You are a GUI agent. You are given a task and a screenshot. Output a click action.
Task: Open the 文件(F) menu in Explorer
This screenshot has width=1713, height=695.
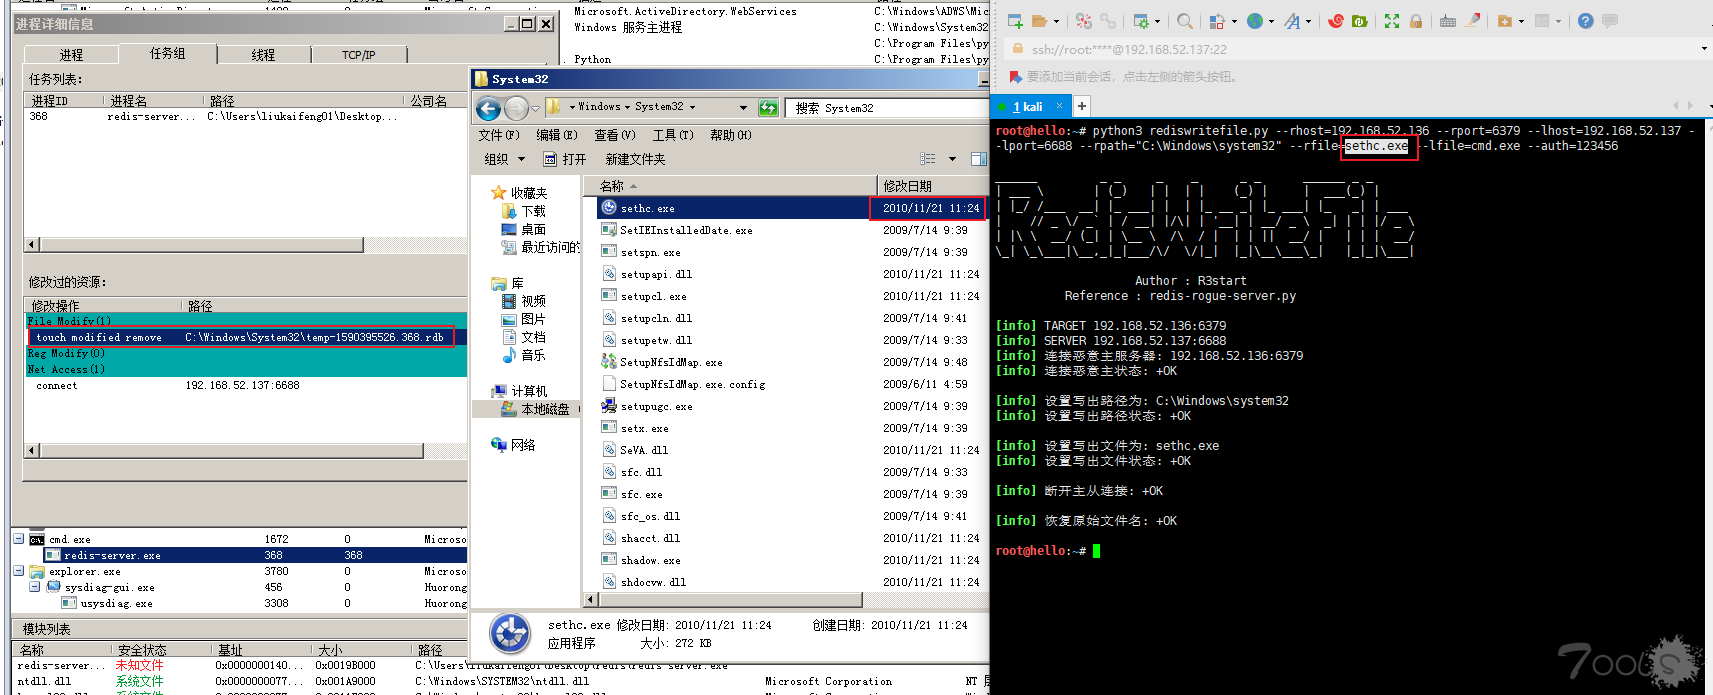click(x=498, y=135)
